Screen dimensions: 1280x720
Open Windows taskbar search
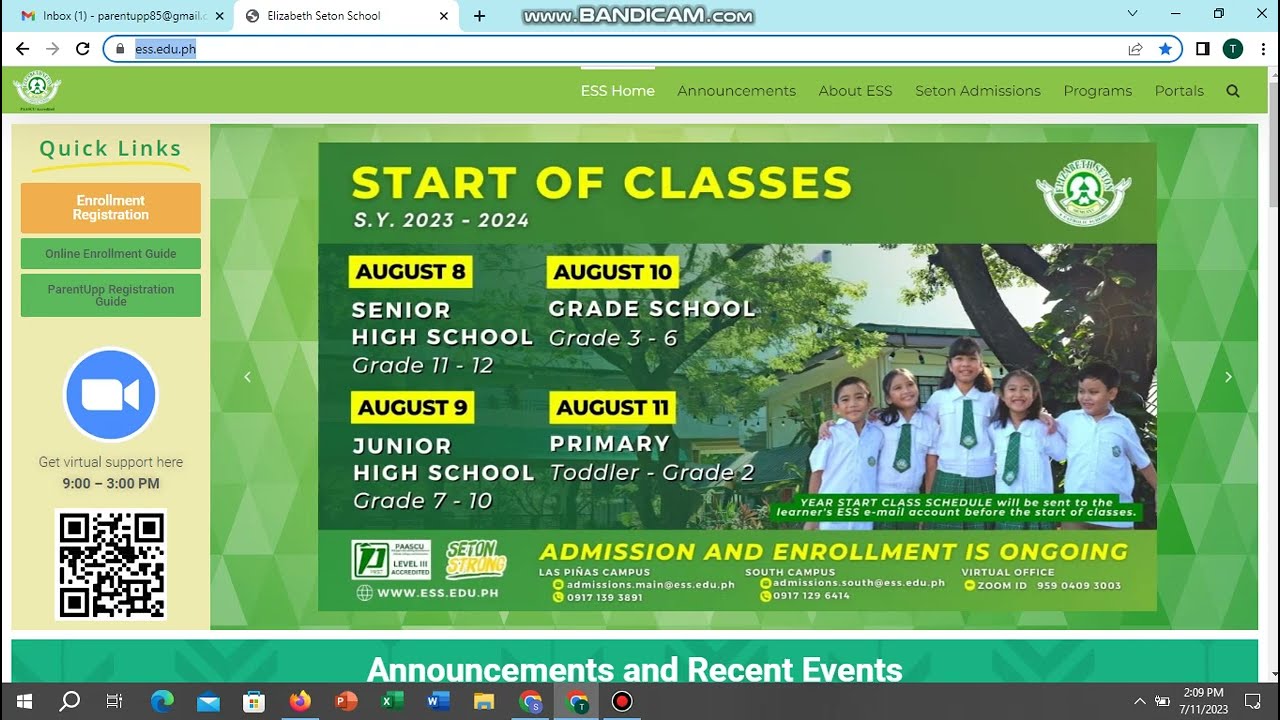[70, 701]
